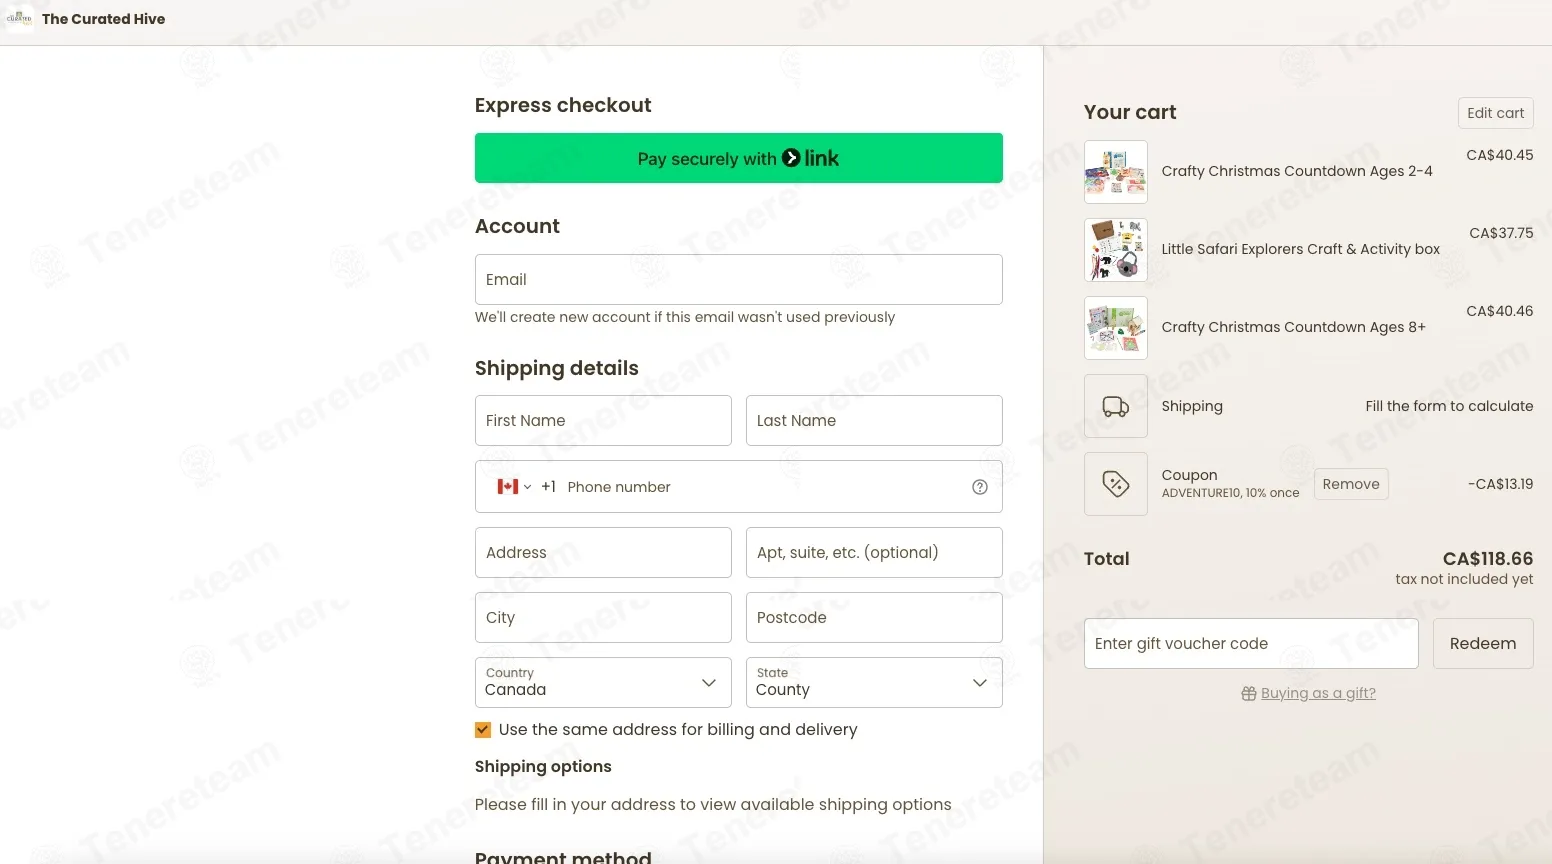Open the Country dropdown showing Canada
1552x864 pixels.
(x=603, y=682)
